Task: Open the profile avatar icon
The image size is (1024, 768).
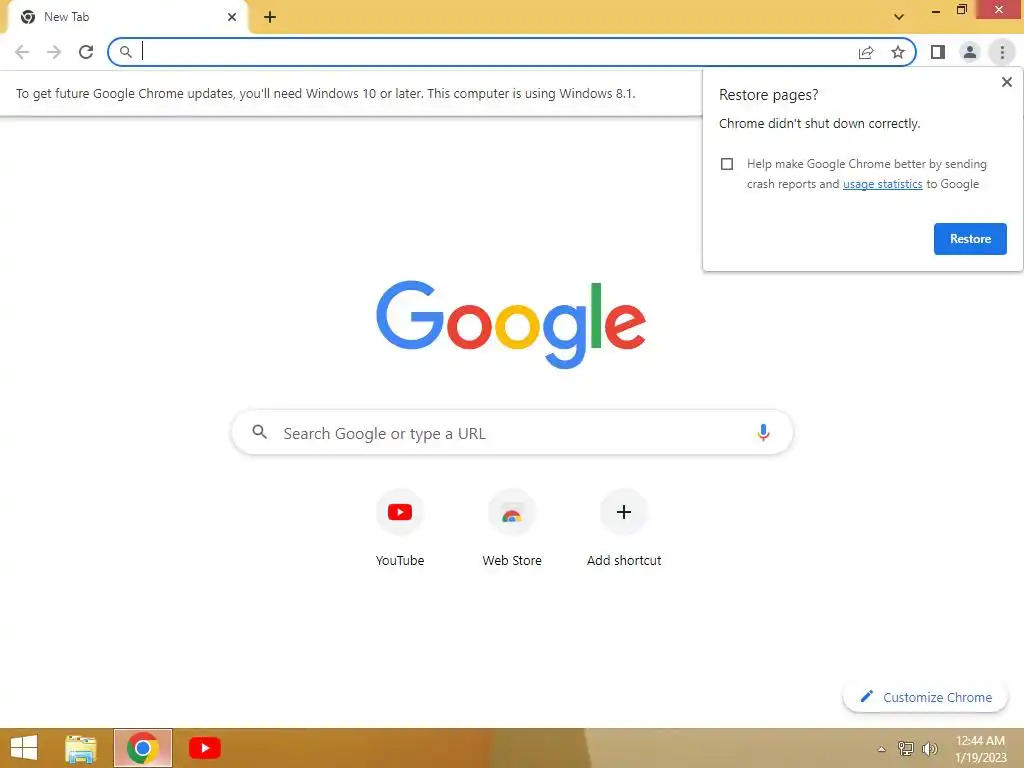Action: (970, 52)
